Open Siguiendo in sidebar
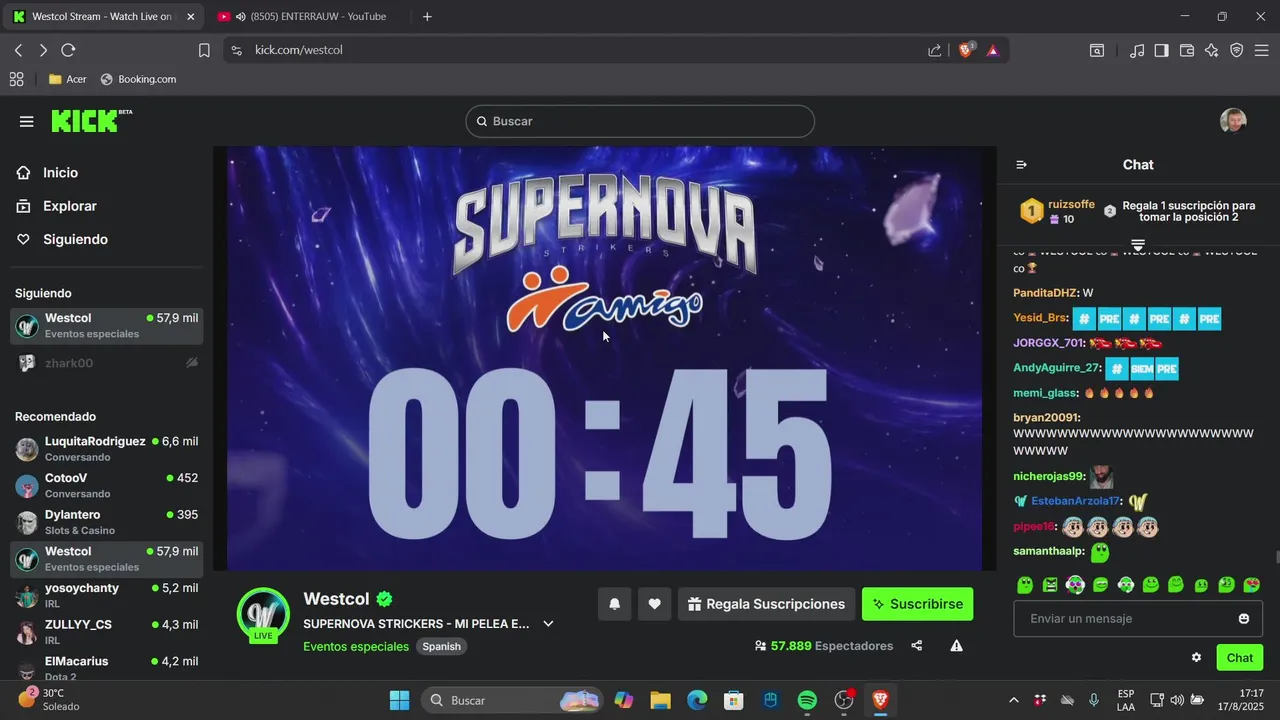The image size is (1280, 720). 62,239
